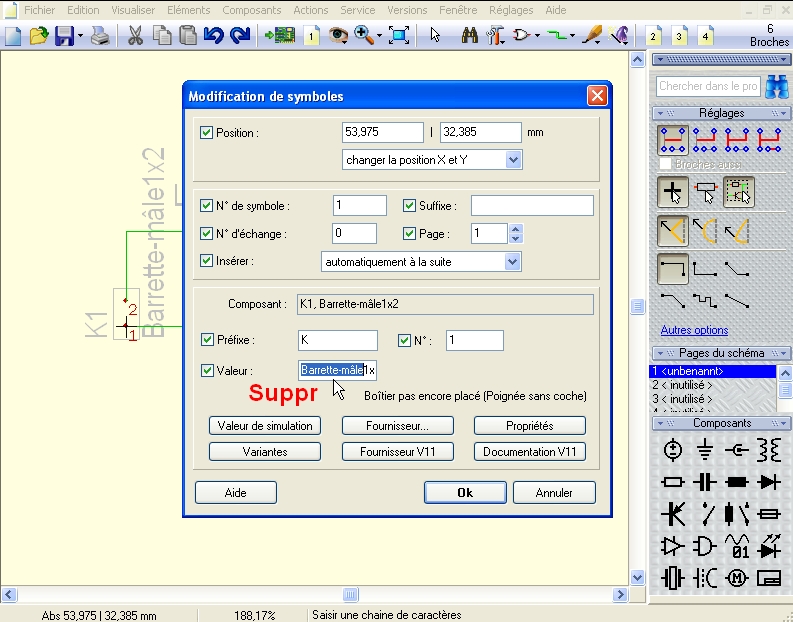This screenshot has width=793, height=622.
Task: Open the Composants menu
Action: 251,10
